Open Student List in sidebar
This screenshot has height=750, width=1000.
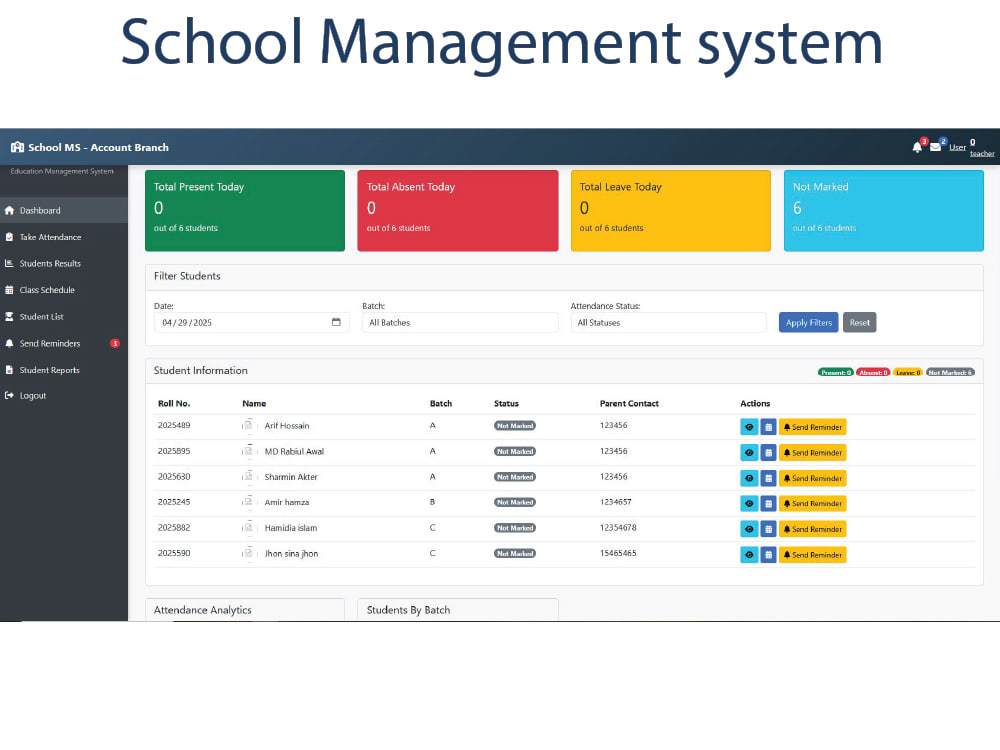[64, 317]
